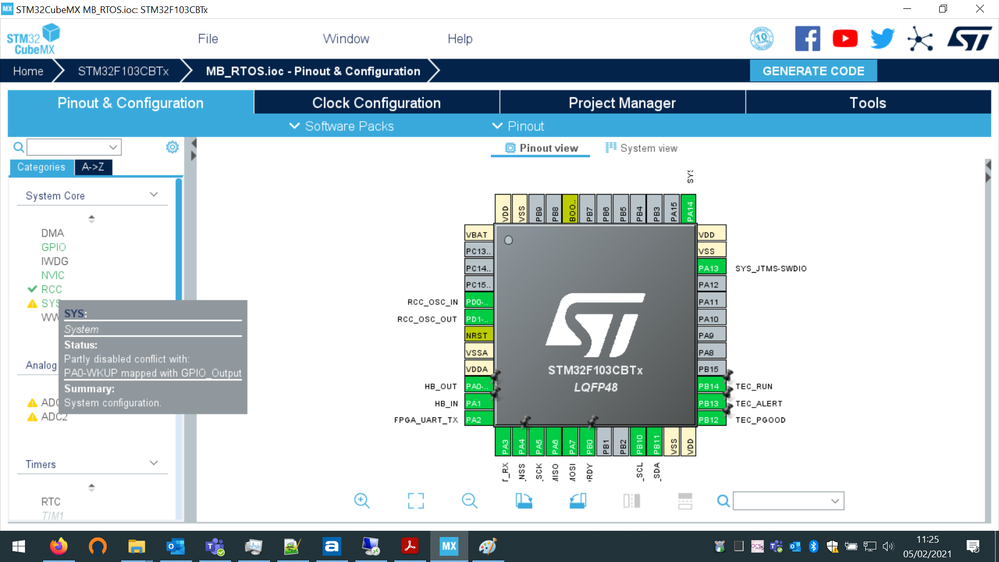
Task: Click pin PB12 on the chip
Action: coord(711,419)
